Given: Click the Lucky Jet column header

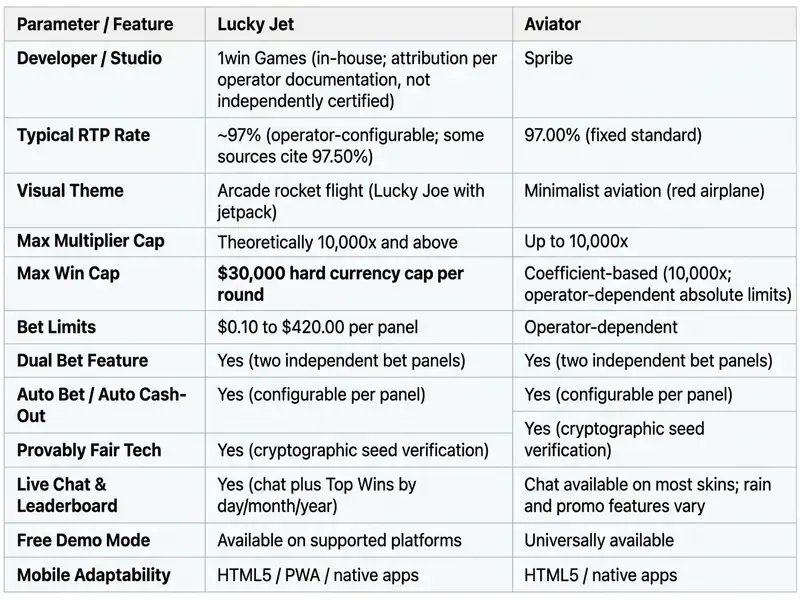Looking at the screenshot, I should click(359, 24).
